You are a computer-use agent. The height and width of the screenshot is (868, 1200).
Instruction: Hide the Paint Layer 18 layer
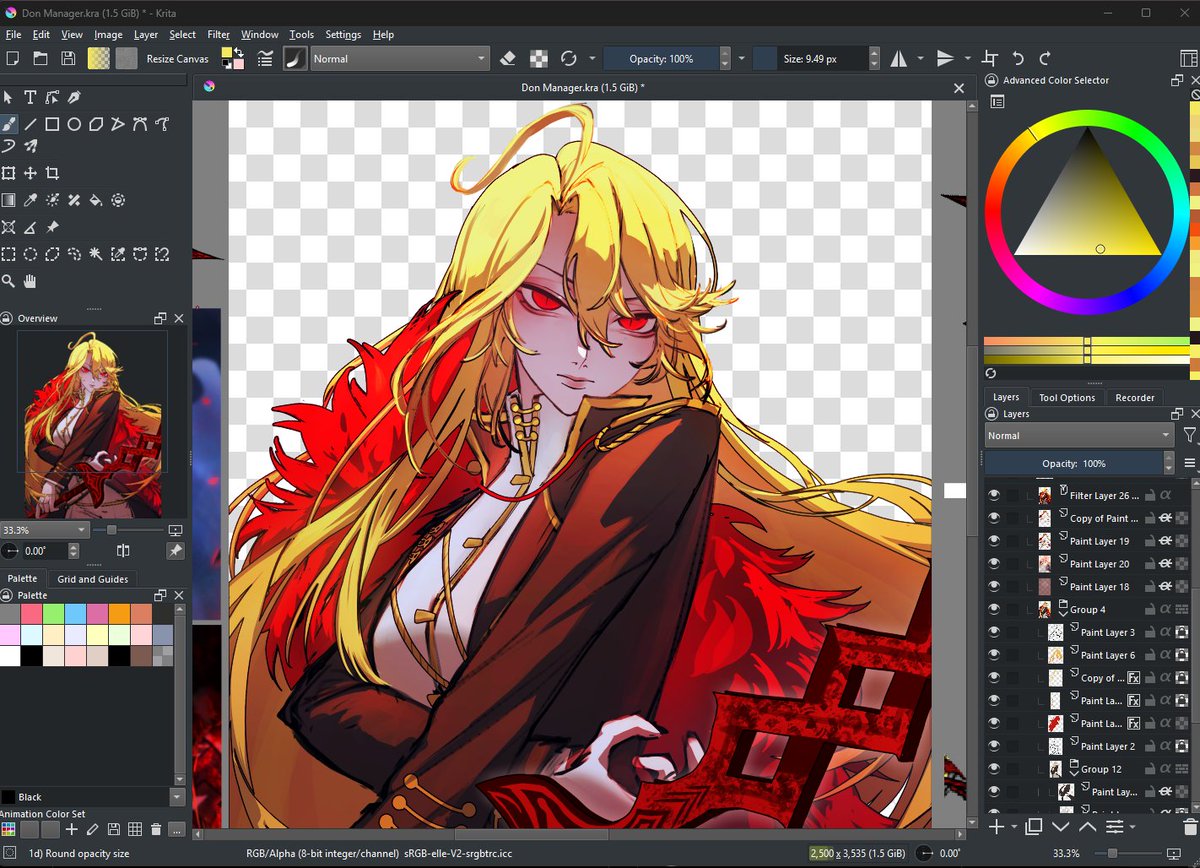click(994, 587)
